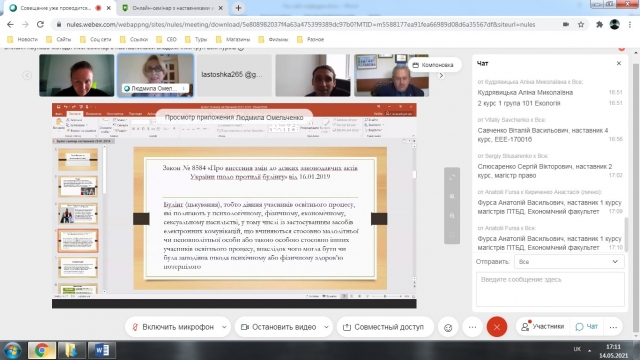
Task: Expand microphone options arrow
Action: 224,327
